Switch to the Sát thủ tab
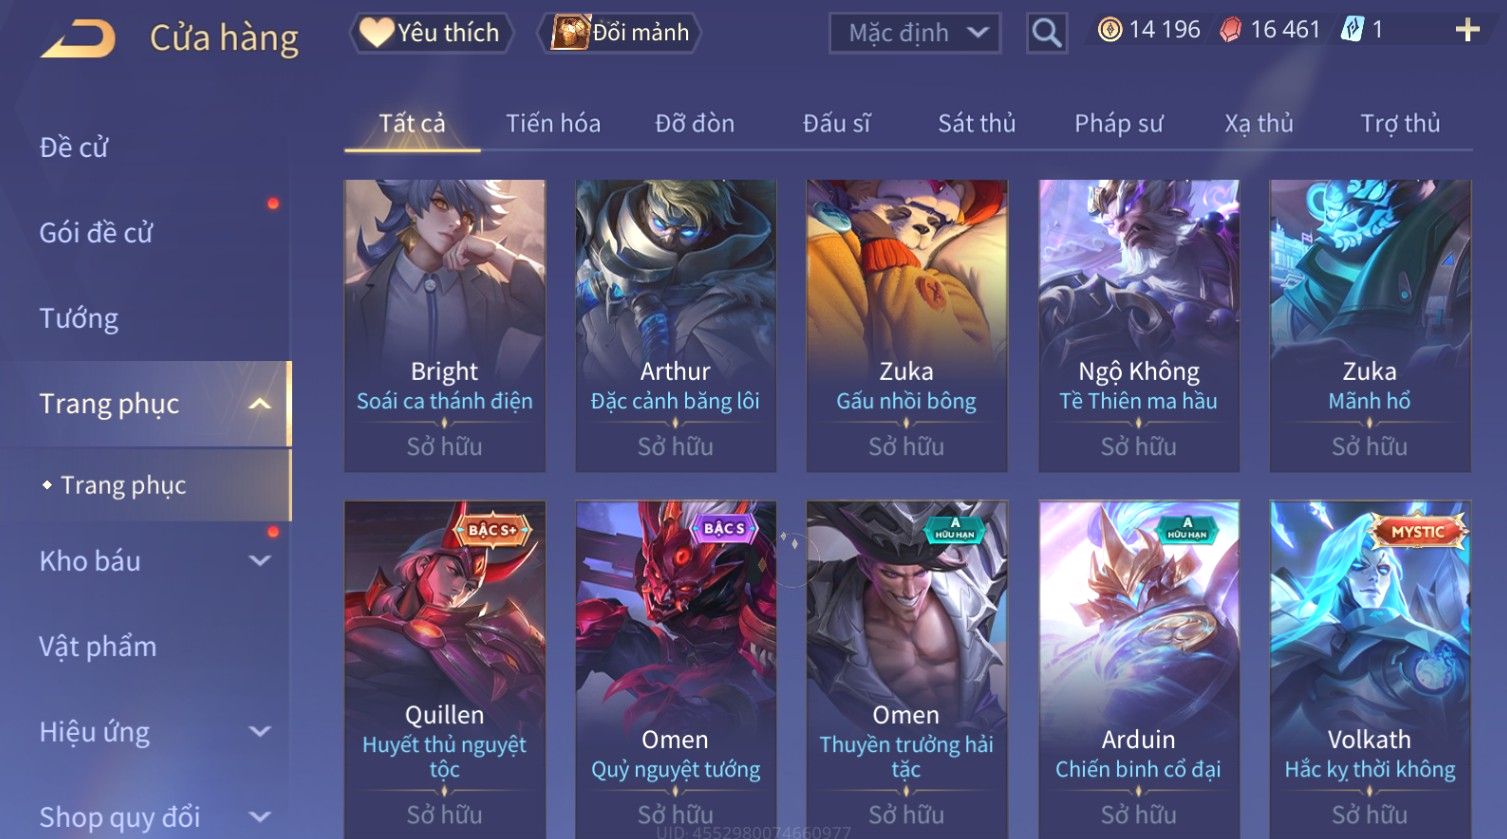Image resolution: width=1507 pixels, height=839 pixels. coord(976,123)
